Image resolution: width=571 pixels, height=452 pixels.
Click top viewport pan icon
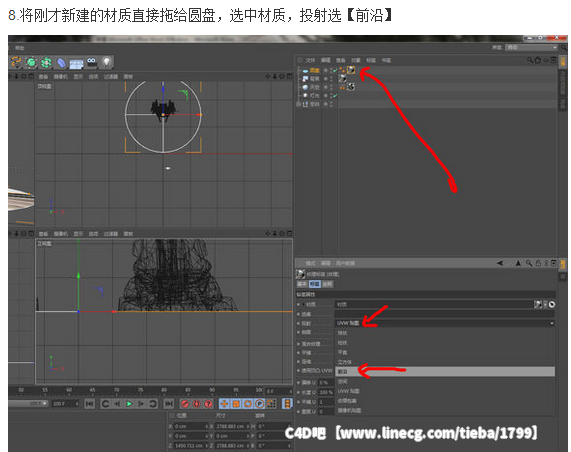pos(268,76)
